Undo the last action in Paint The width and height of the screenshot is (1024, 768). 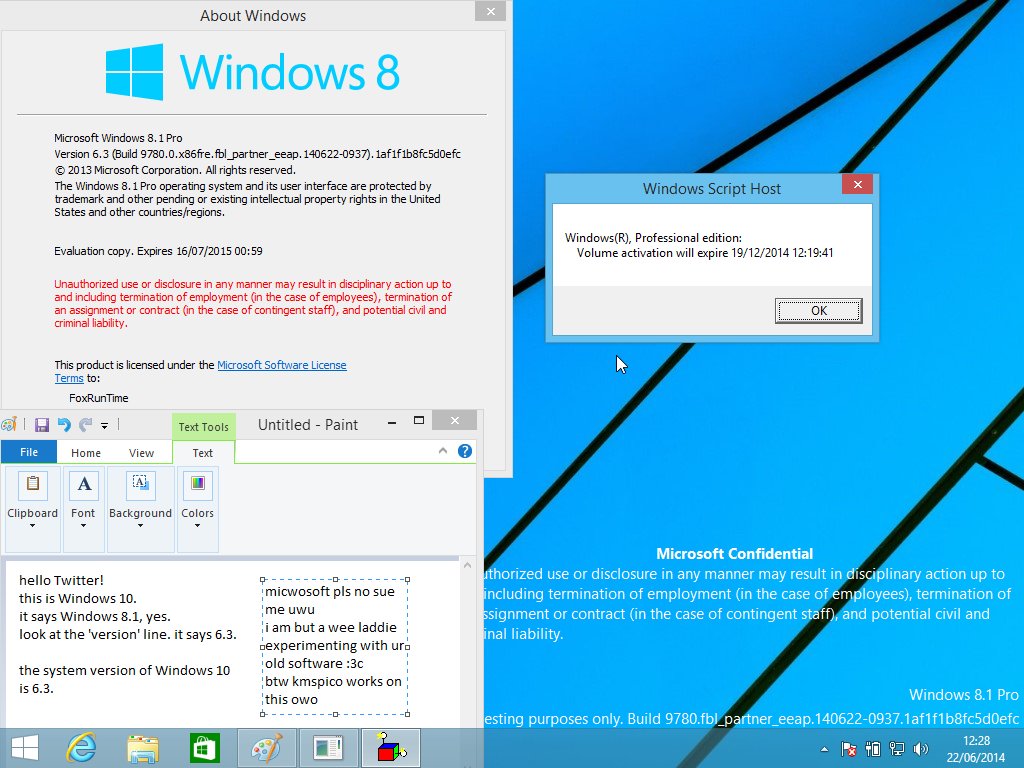point(64,425)
